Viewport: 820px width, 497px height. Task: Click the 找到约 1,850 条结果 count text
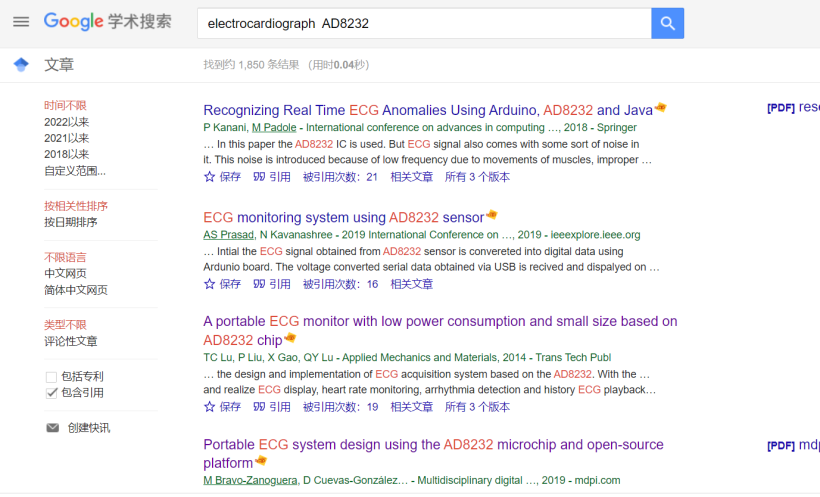(x=251, y=65)
